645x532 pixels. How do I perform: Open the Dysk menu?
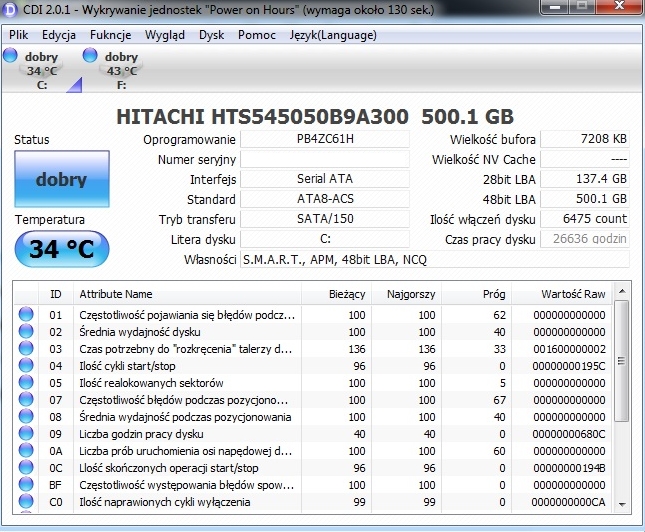point(211,35)
